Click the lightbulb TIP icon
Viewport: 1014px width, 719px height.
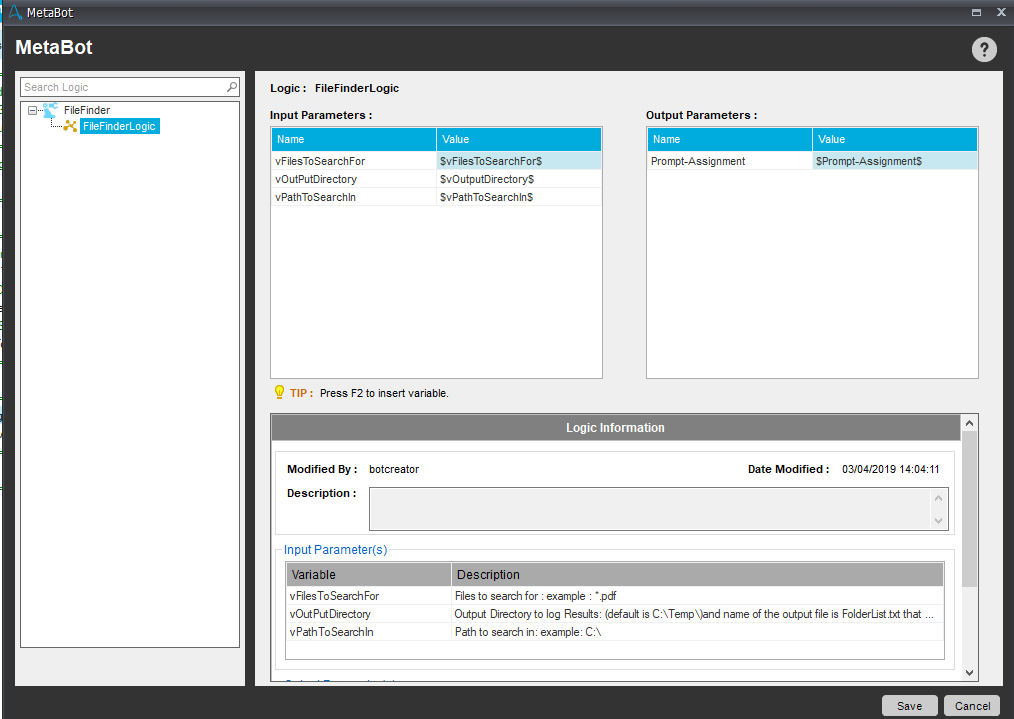(279, 393)
